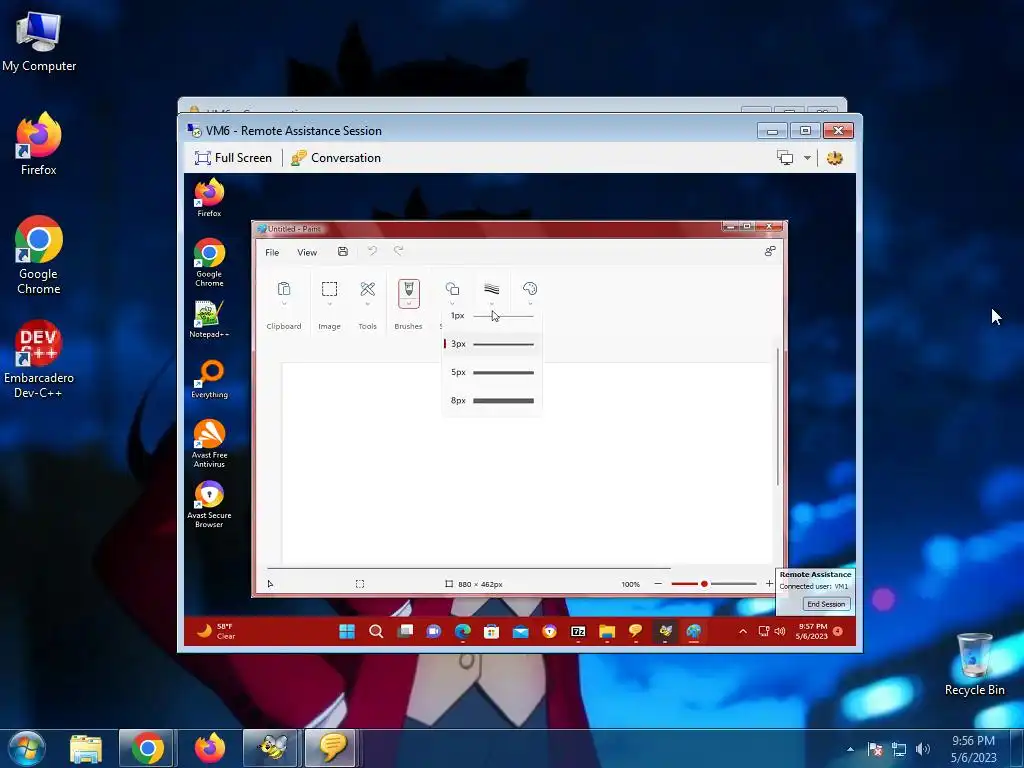Open Chrome from the host taskbar

146,748
